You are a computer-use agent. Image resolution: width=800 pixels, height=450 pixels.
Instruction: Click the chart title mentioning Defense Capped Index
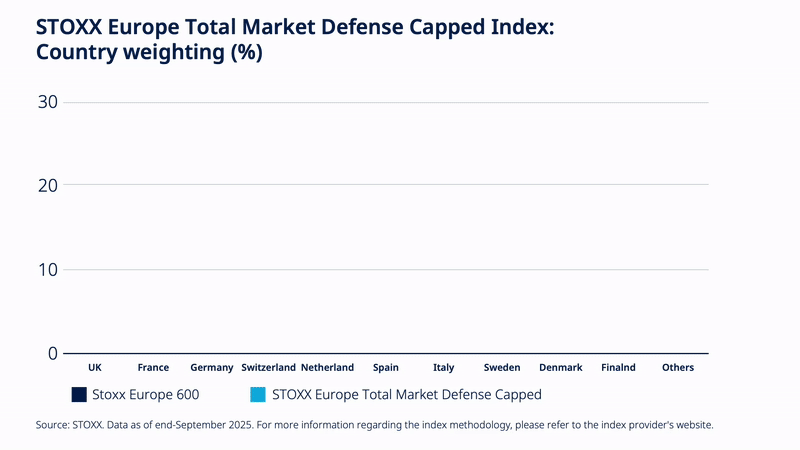pos(294,40)
